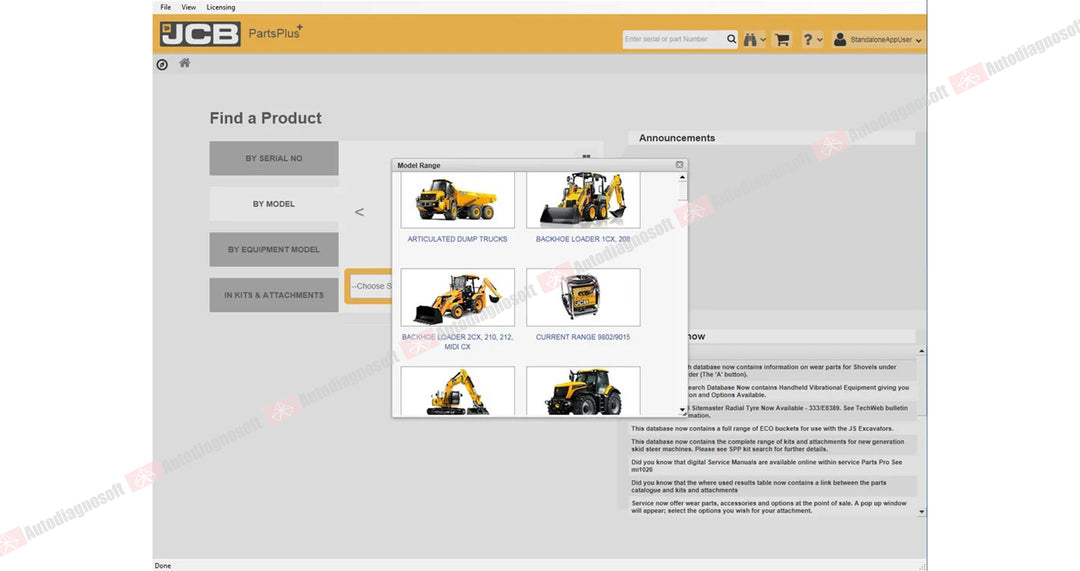Open the Choose dropdown behind the dialog
This screenshot has height=571, width=1080.
click(370, 286)
